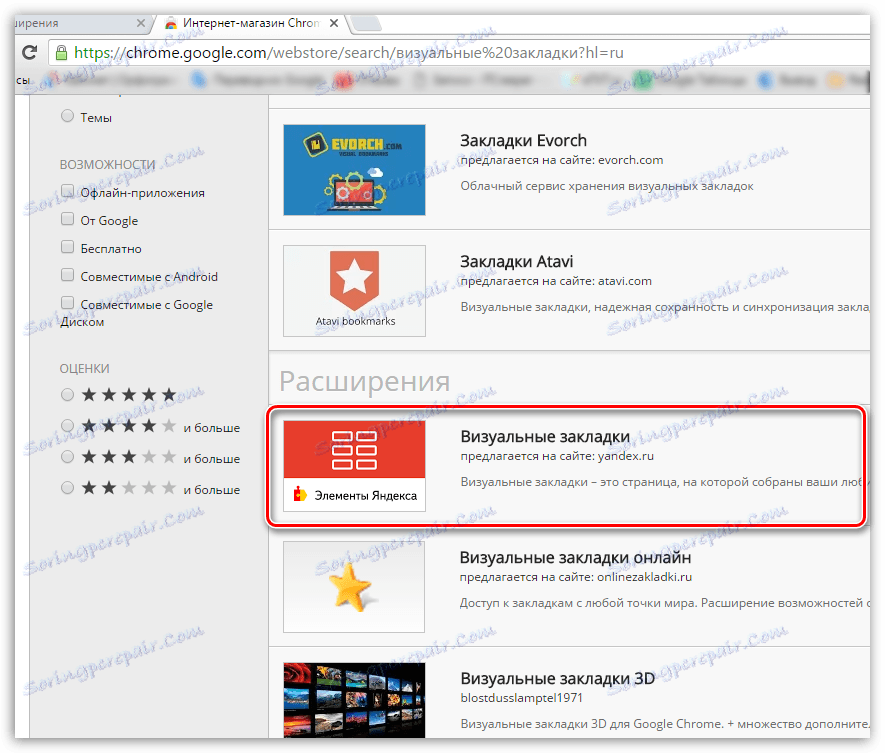Viewport: 885px width, 753px height.
Task: Click 'предлагается на сайте: yandex.ru' text
Action: pos(557,456)
